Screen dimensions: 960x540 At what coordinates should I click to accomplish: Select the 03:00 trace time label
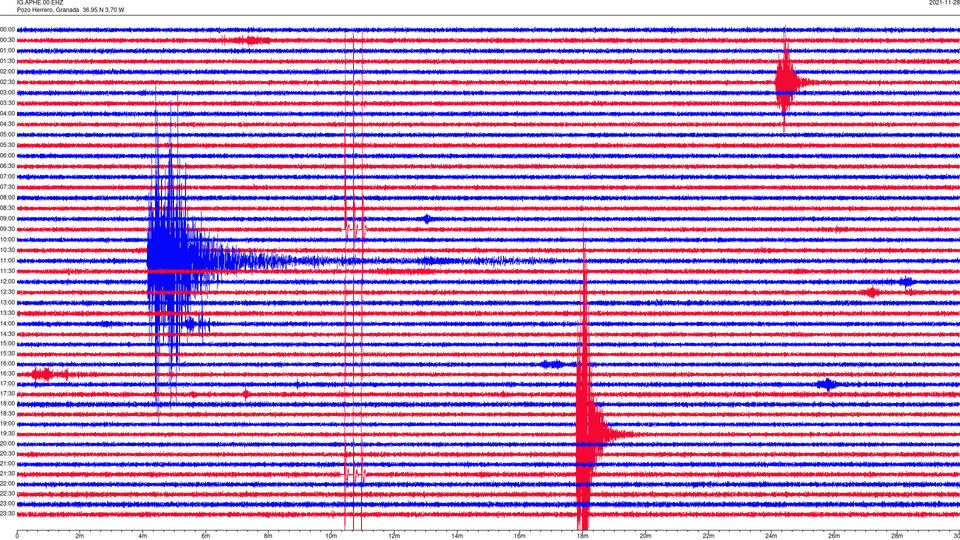[x=7, y=92]
